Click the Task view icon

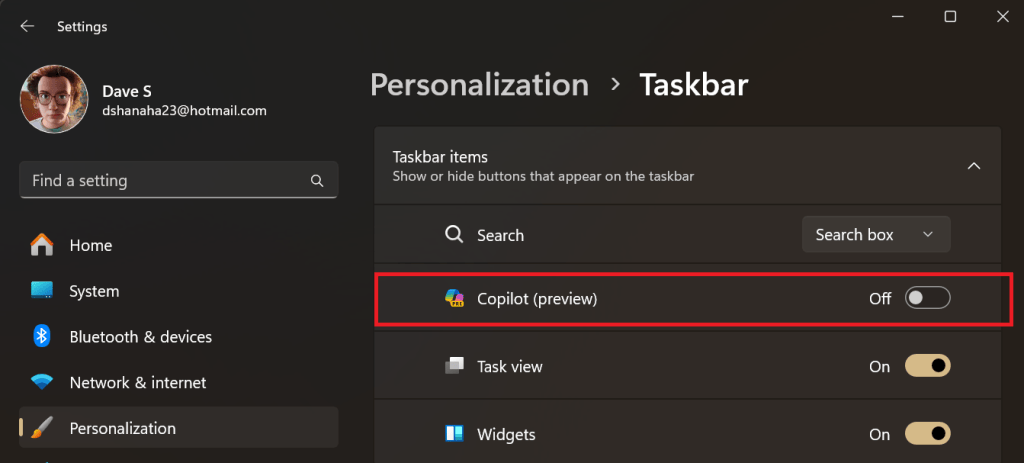454,366
